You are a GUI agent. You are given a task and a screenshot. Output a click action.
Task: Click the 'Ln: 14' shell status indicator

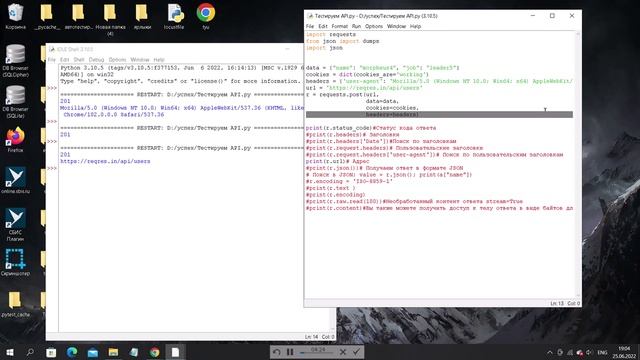(x=311, y=337)
